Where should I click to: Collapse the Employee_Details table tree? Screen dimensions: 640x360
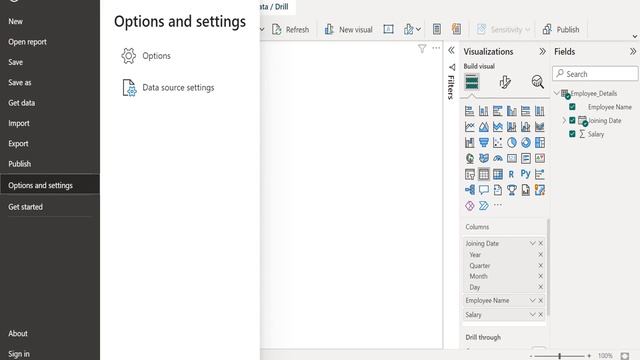point(557,93)
